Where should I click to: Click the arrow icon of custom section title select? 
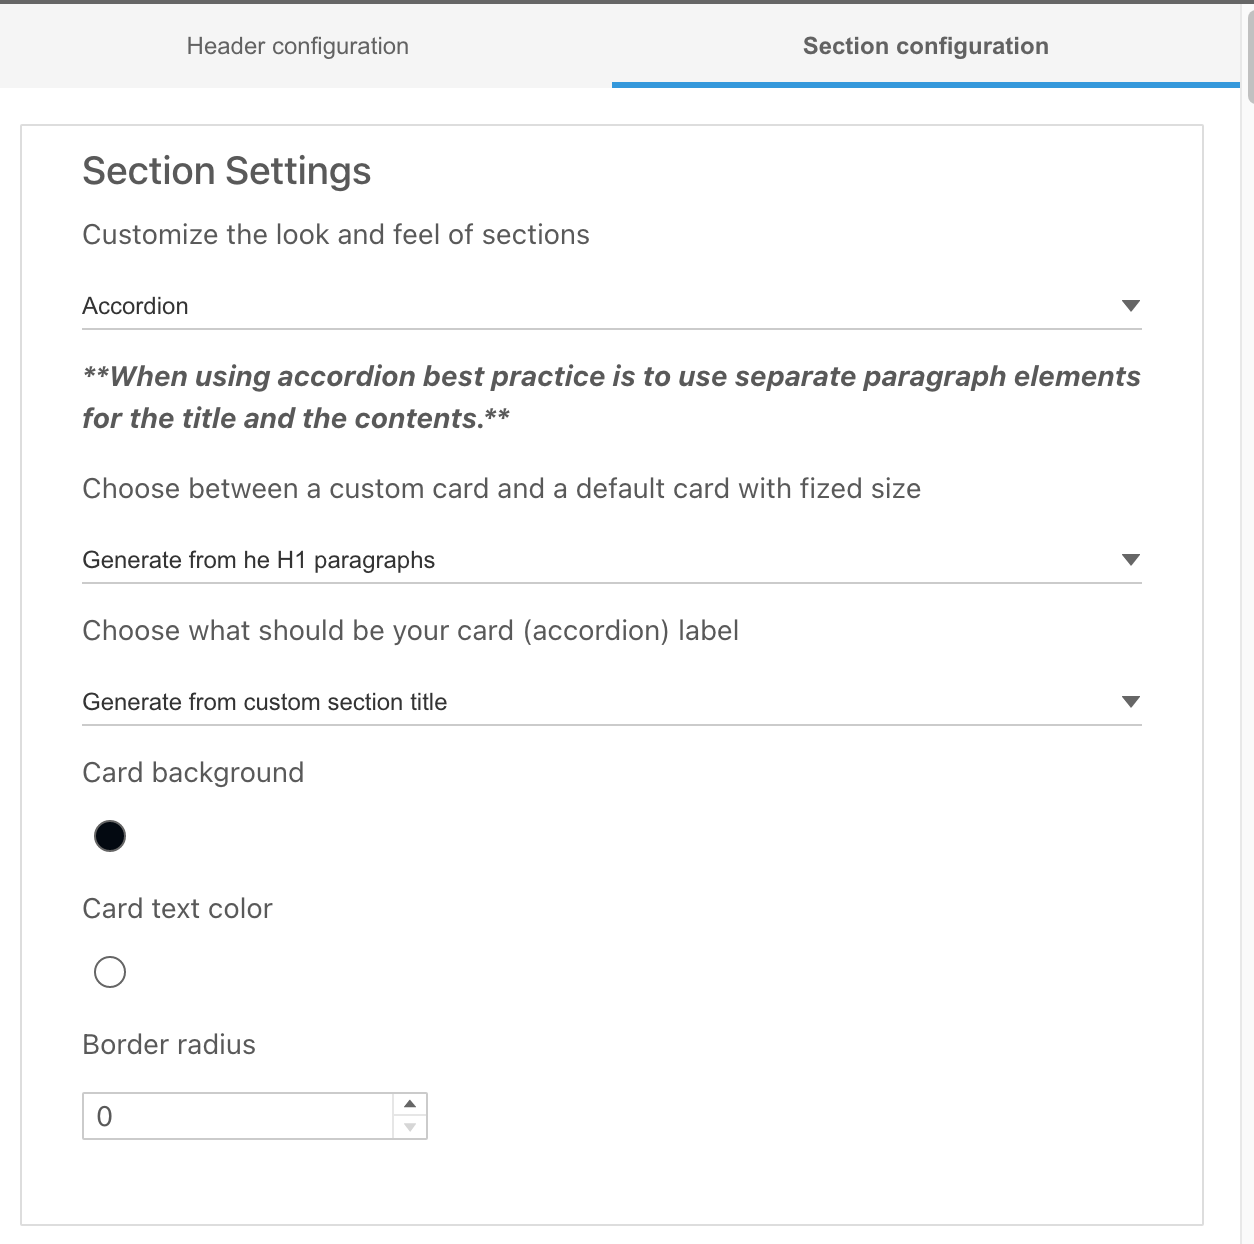pyautogui.click(x=1131, y=702)
